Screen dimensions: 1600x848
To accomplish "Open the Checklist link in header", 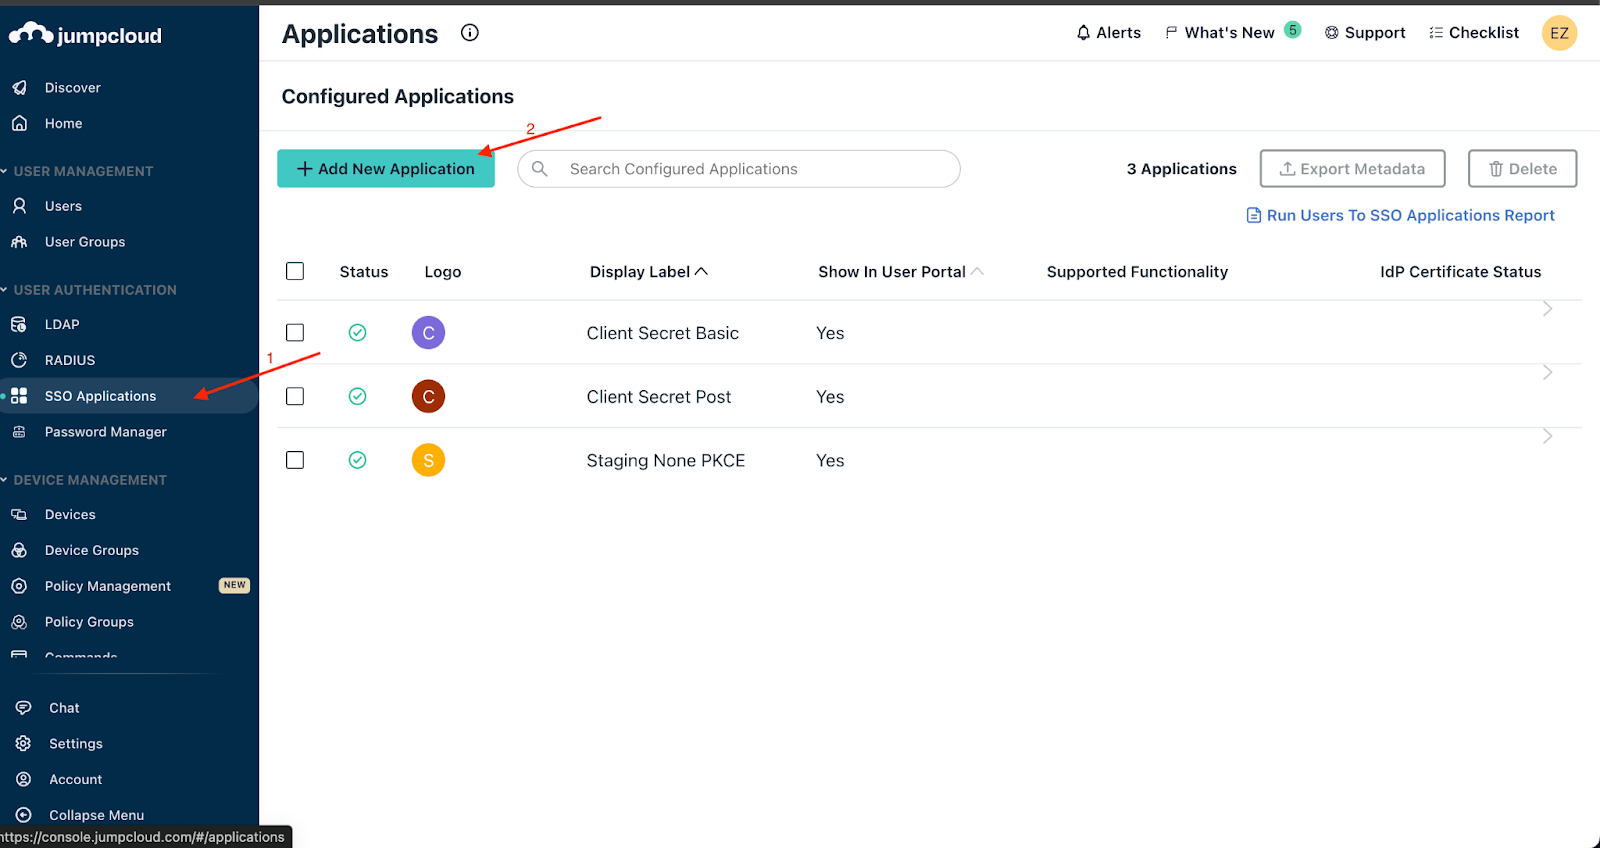I will 1474,33.
